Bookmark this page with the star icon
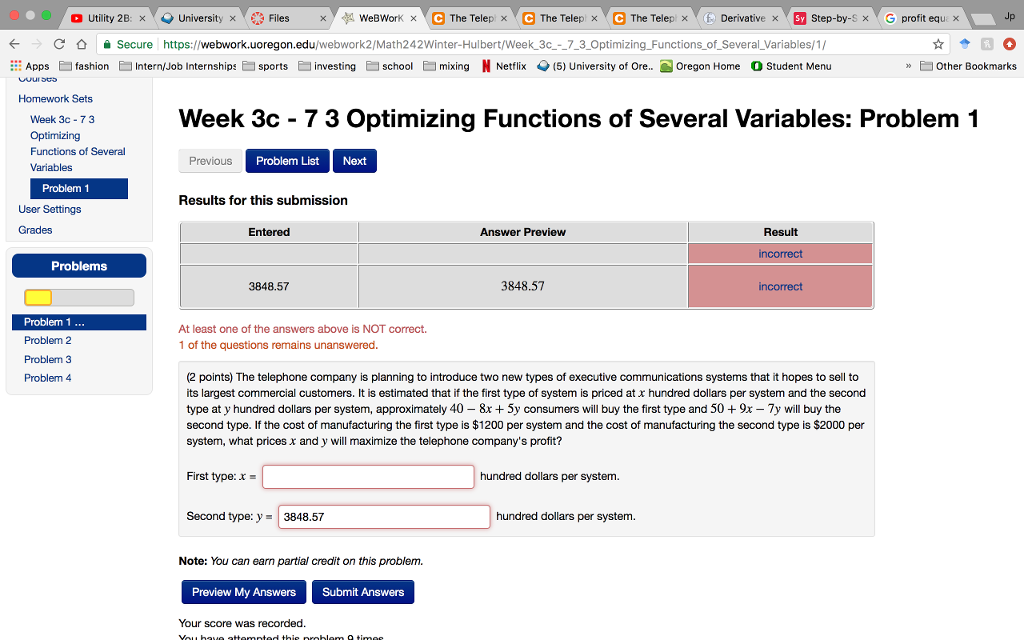Screen dimensions: 1024x640 tap(938, 45)
